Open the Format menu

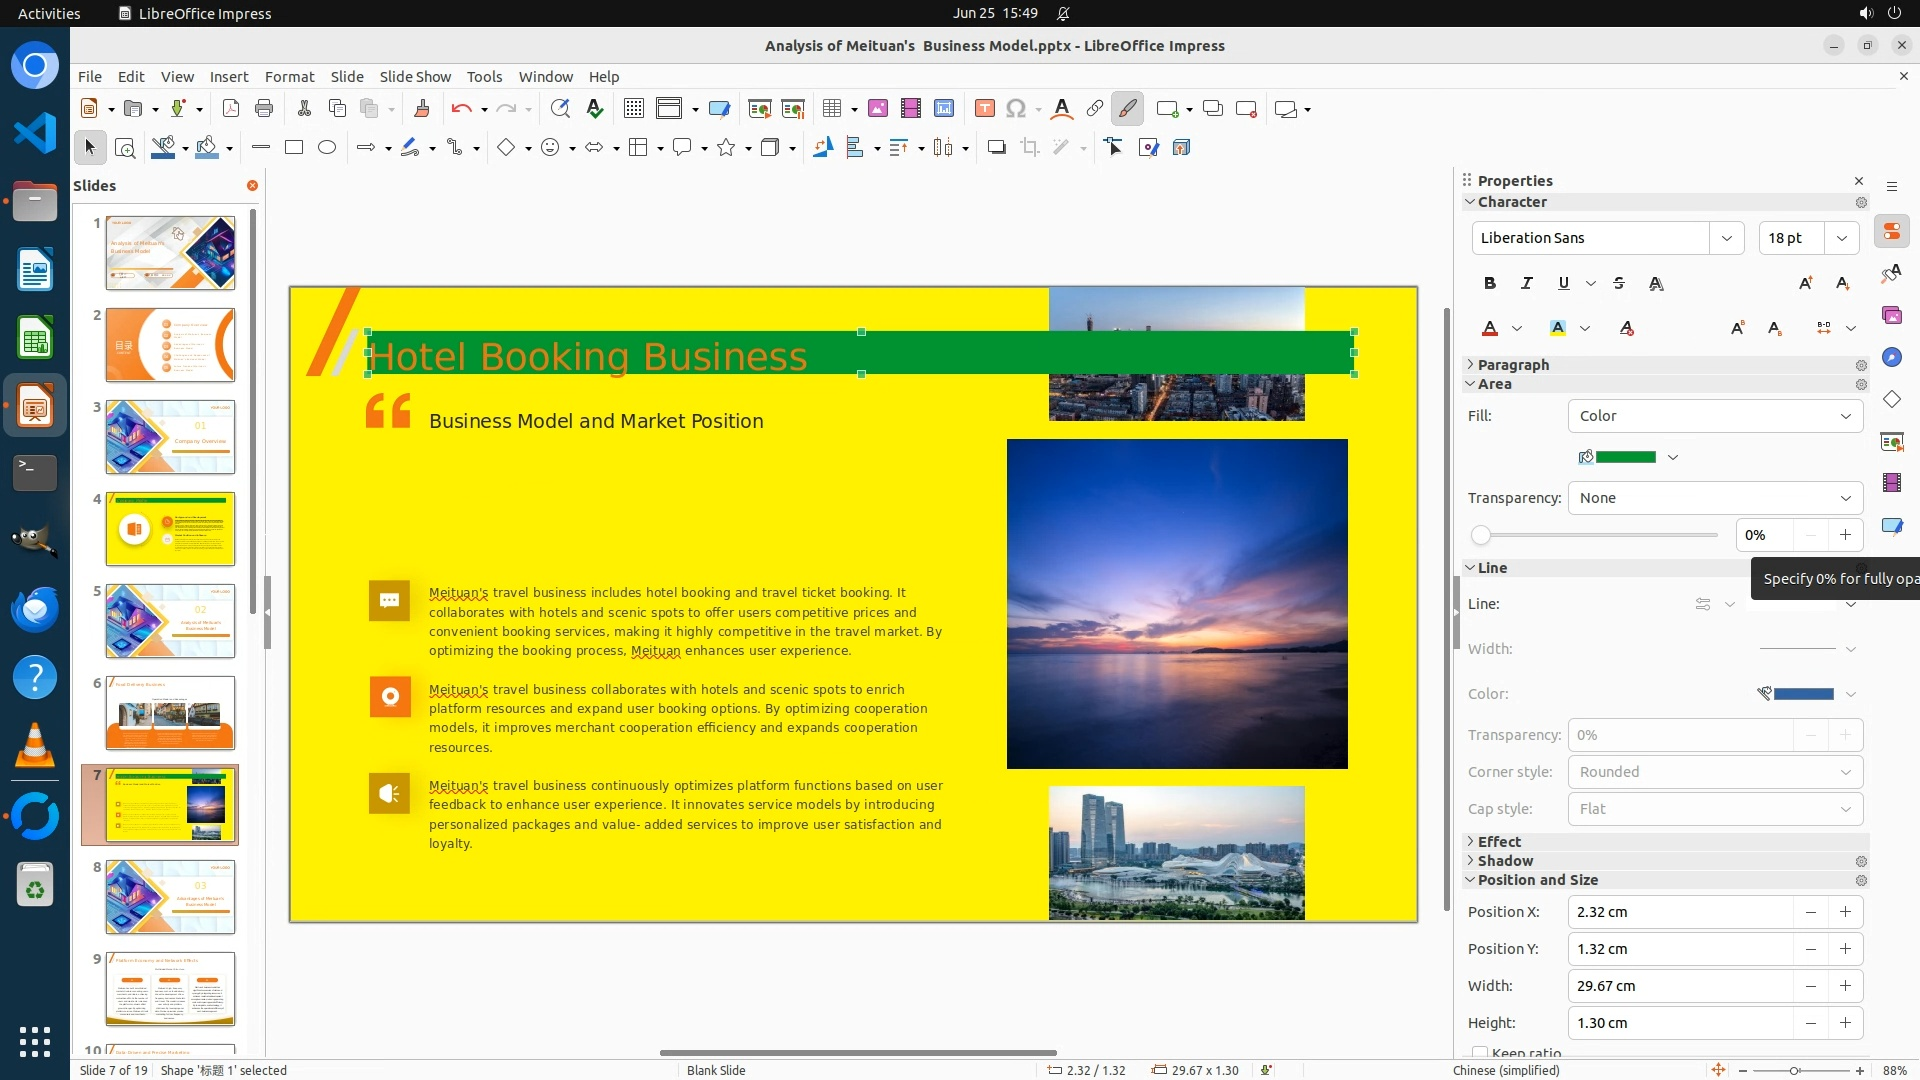[289, 77]
